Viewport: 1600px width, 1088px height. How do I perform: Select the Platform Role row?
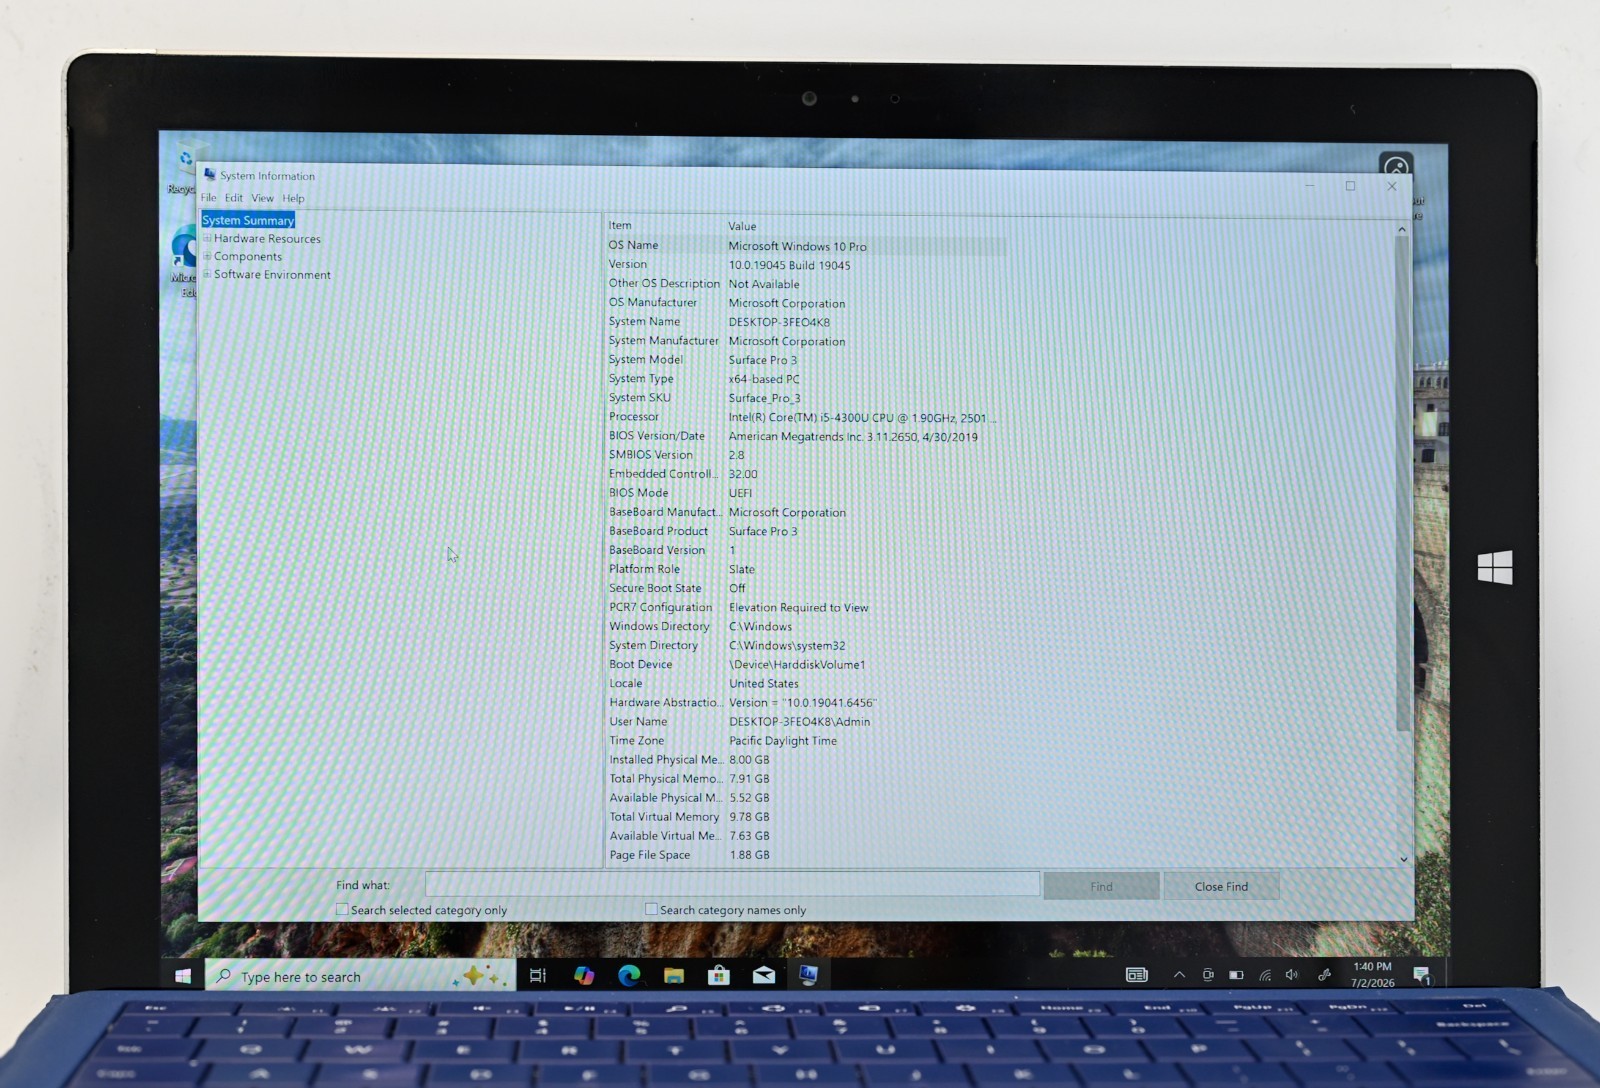(806, 569)
